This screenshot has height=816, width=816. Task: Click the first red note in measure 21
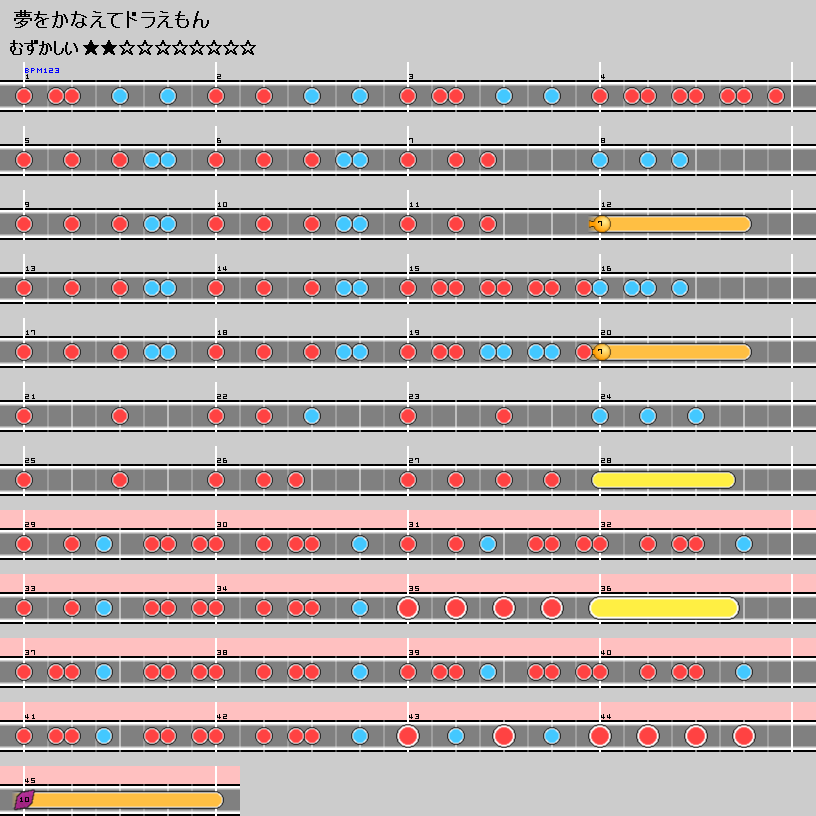[24, 416]
